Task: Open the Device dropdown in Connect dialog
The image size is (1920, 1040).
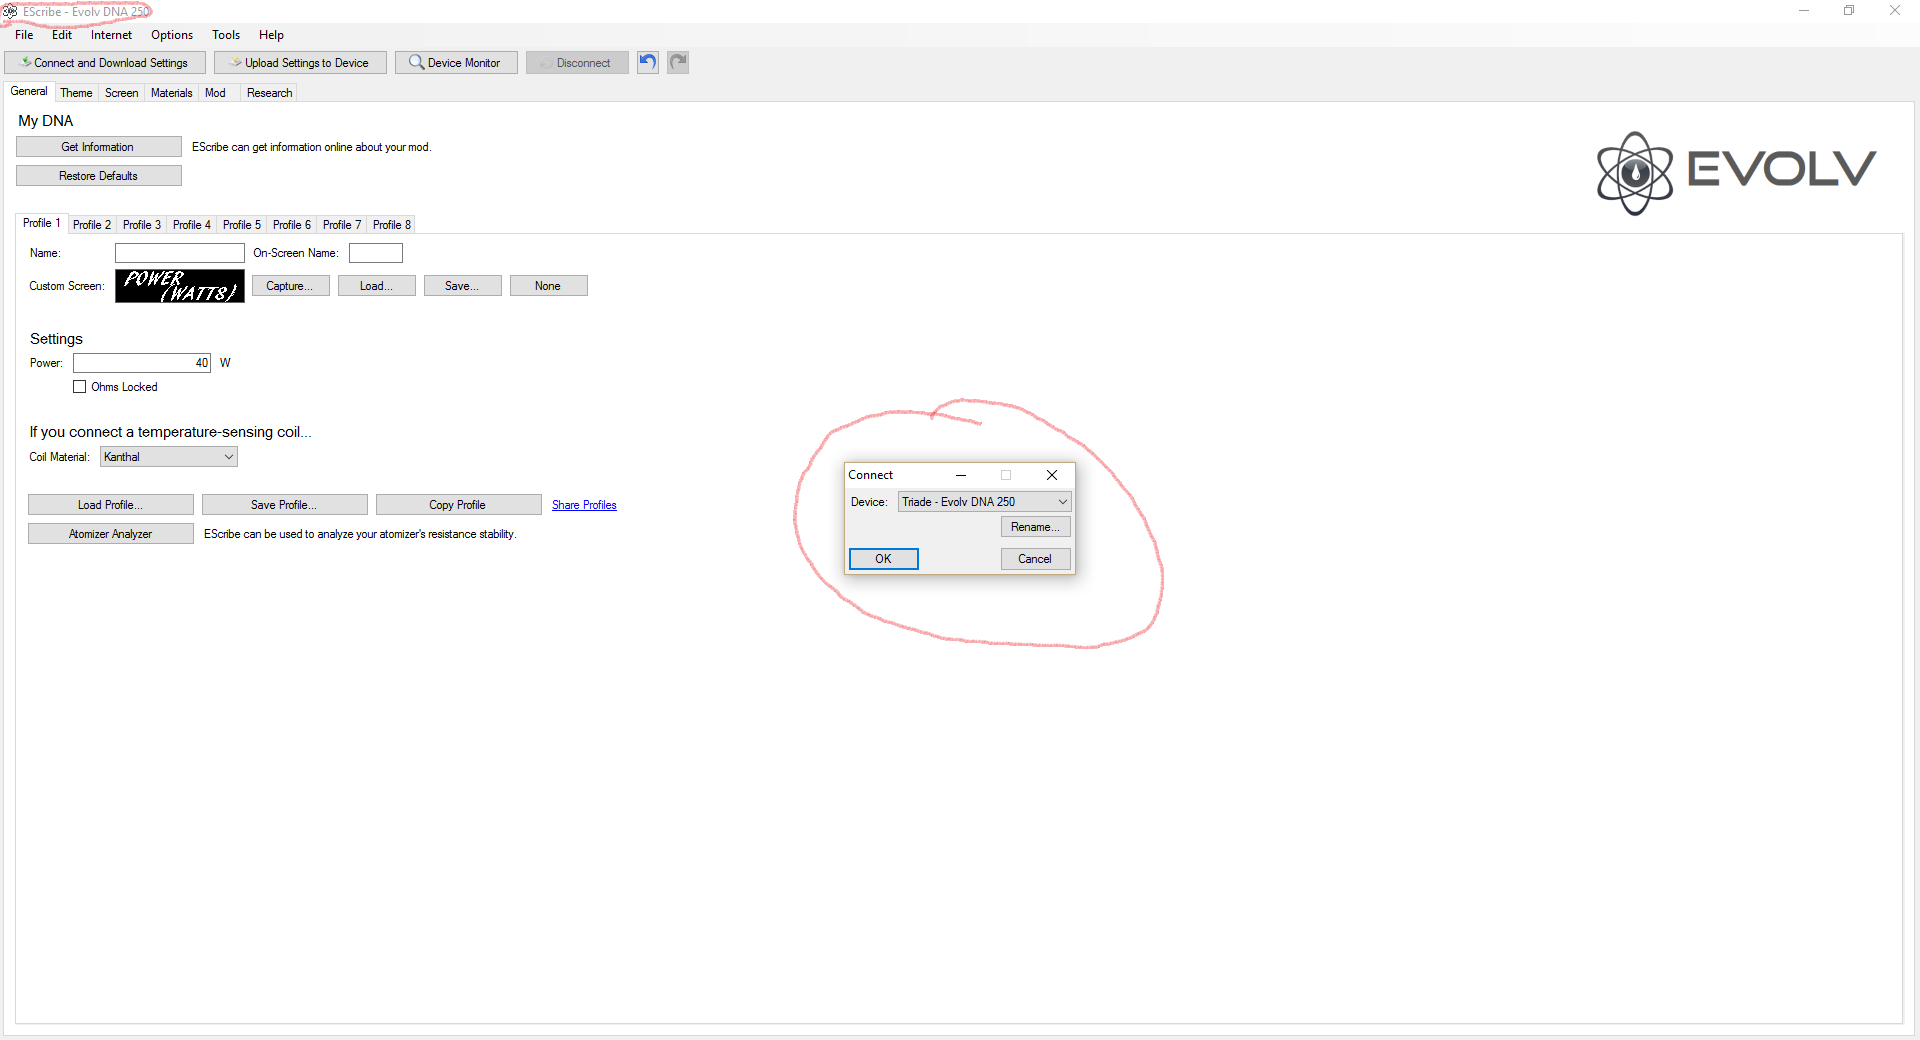Action: pyautogui.click(x=984, y=502)
